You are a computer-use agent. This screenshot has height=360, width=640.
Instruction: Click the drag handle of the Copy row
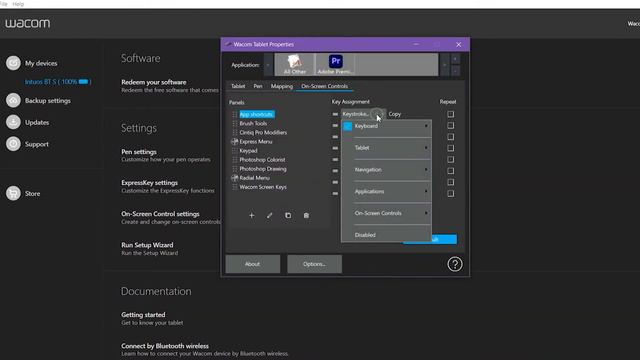tap(335, 114)
